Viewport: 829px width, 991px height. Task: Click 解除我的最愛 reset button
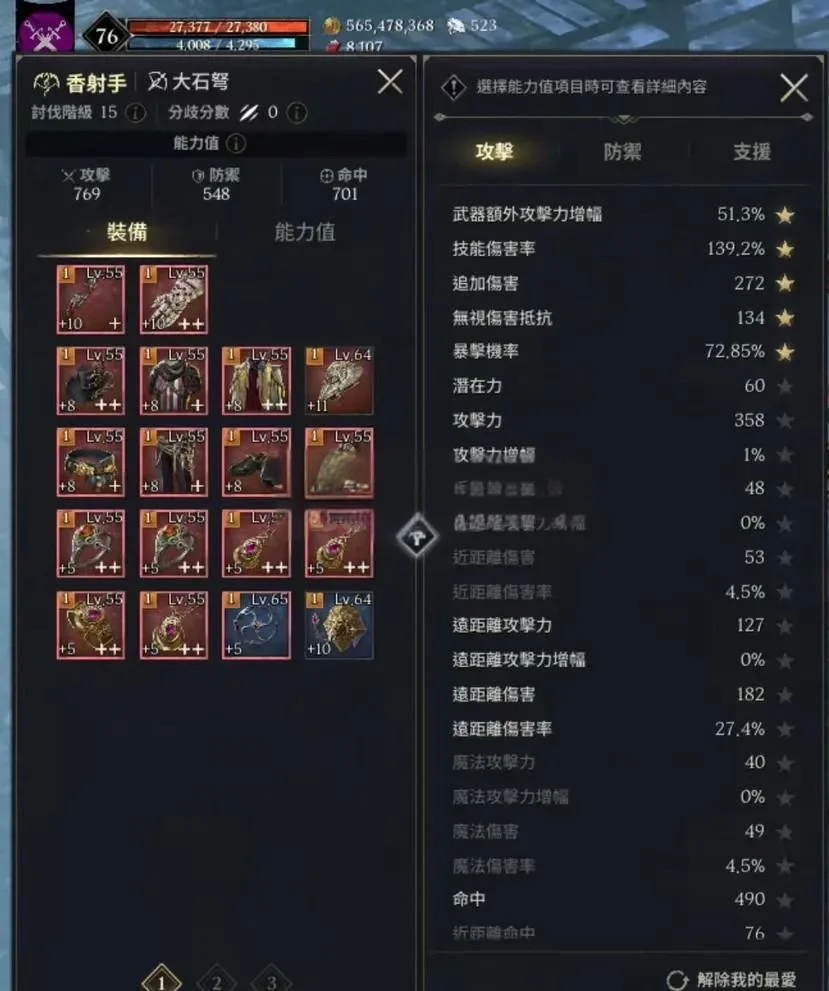point(732,980)
